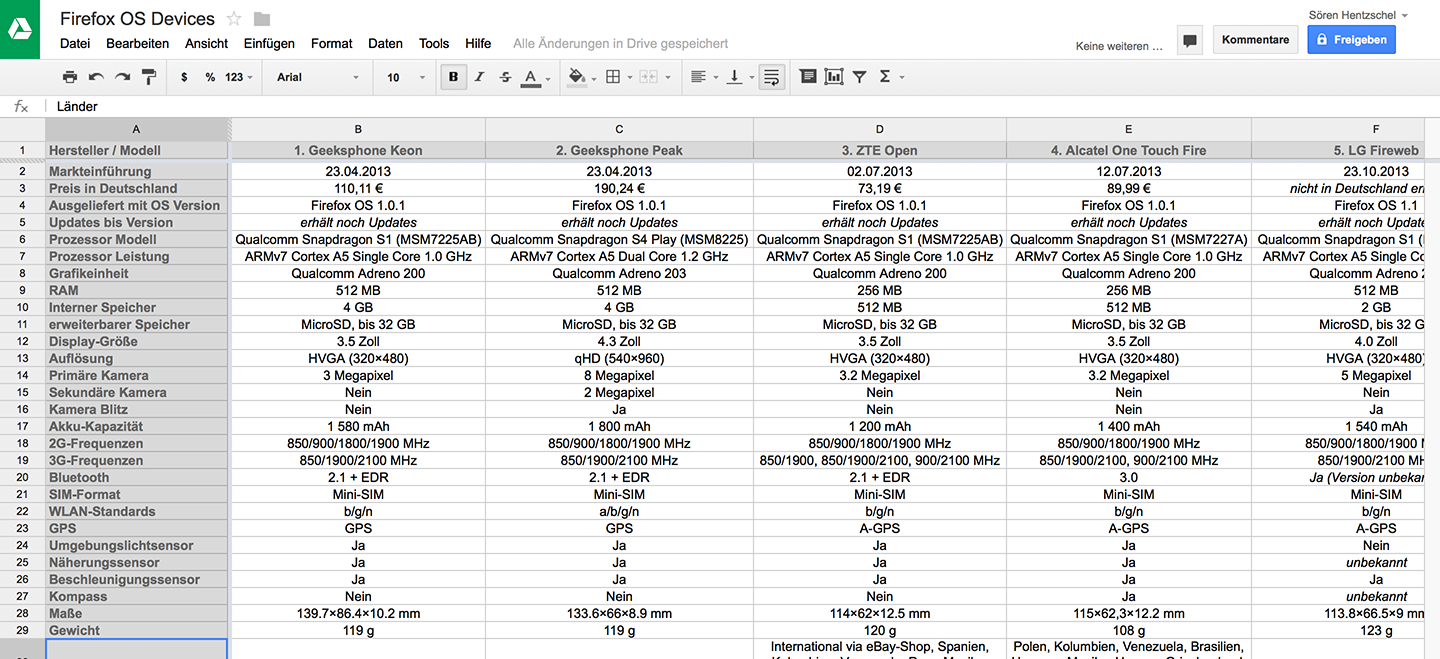Screen dimensions: 1440x659
Task: Toggle italic formatting
Action: [x=479, y=77]
